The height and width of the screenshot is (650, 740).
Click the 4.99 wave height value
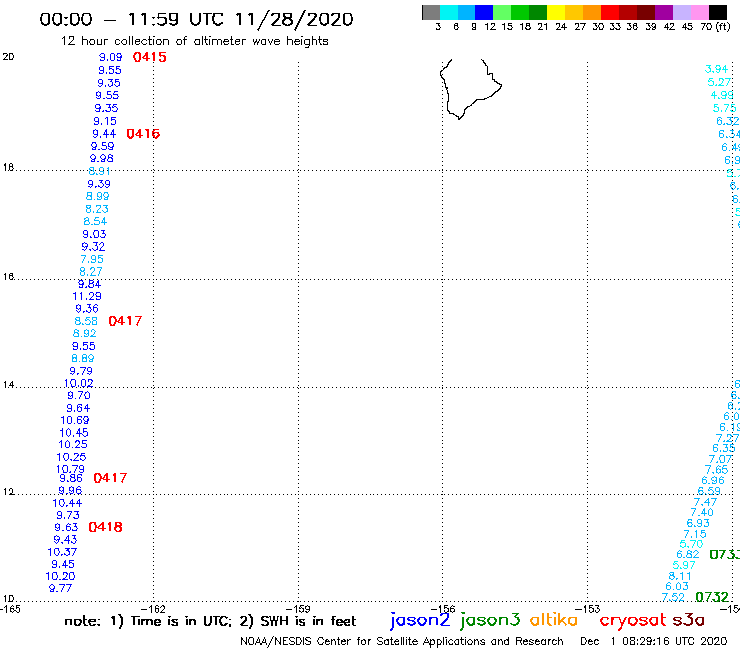click(722, 95)
